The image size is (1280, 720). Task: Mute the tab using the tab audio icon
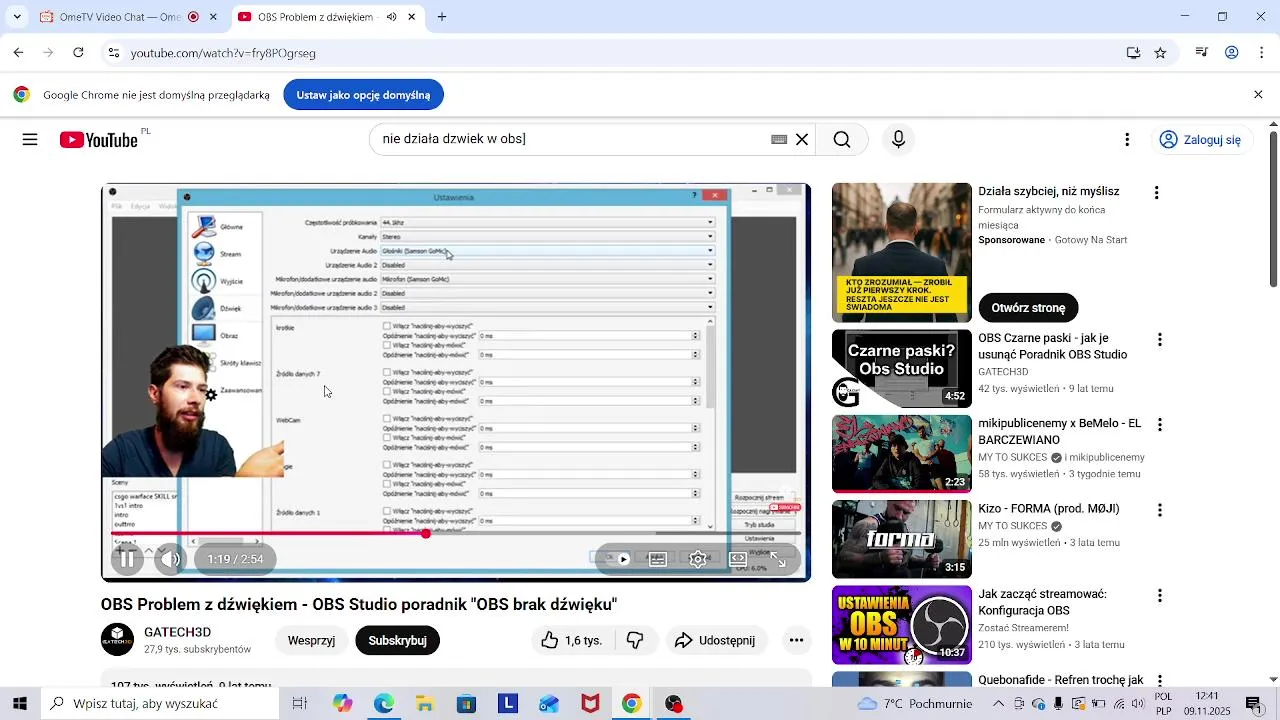391,17
